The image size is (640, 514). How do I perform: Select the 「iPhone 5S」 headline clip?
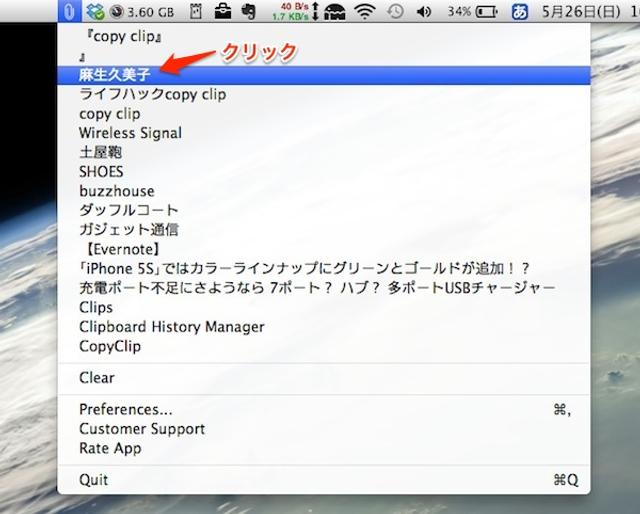click(324, 268)
